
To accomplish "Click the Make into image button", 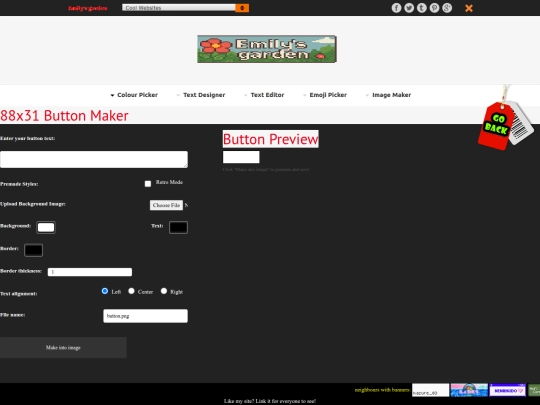I will pos(63,347).
